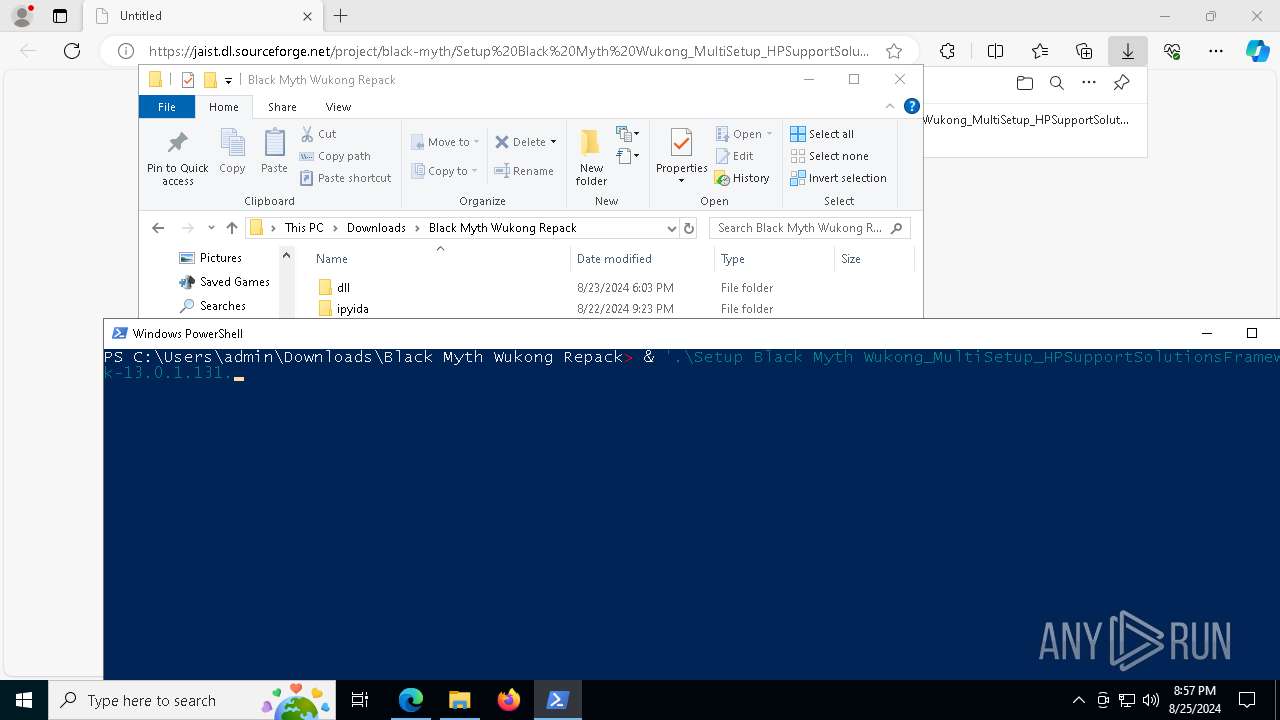Open Edge Settings and more menu
1280x720 pixels.
[1216, 51]
